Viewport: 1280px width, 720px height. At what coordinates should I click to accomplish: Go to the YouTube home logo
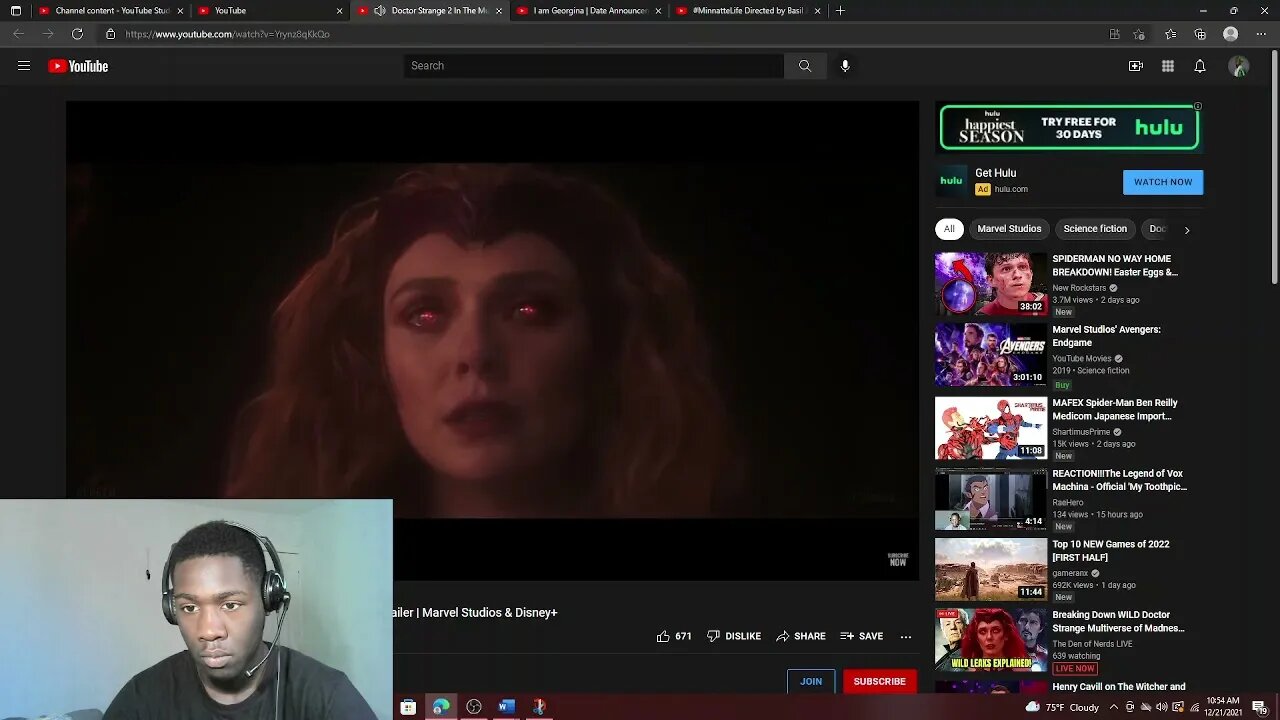point(78,66)
